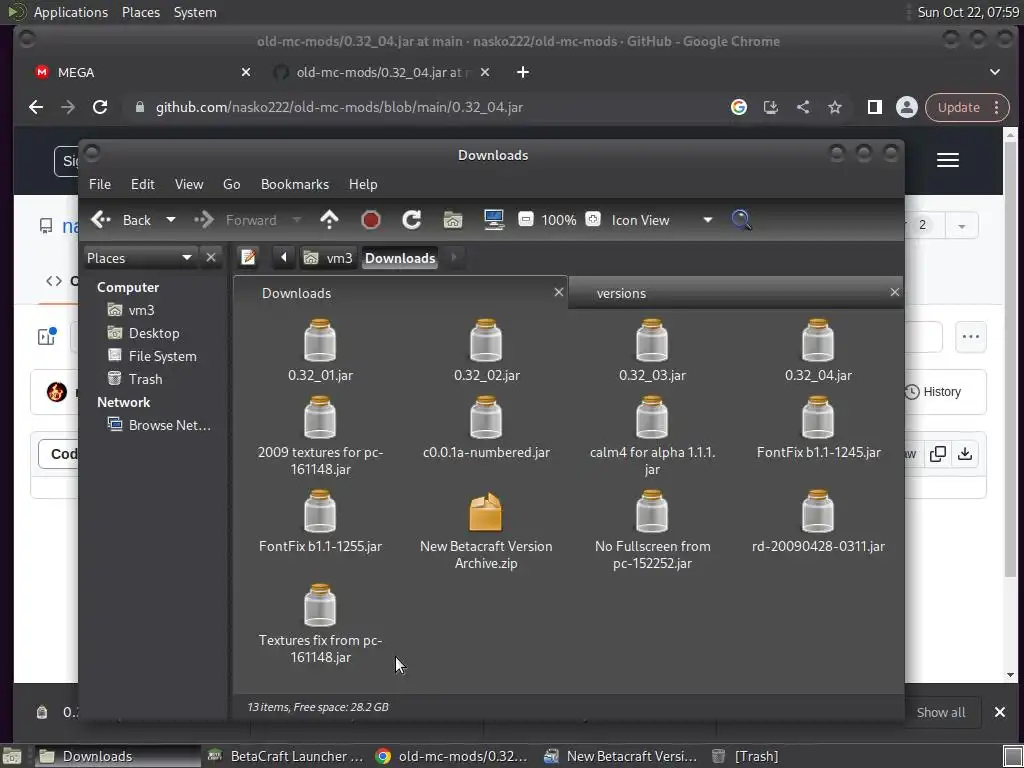The width and height of the screenshot is (1024, 768).
Task: Close the Downloads file manager tab
Action: [558, 292]
